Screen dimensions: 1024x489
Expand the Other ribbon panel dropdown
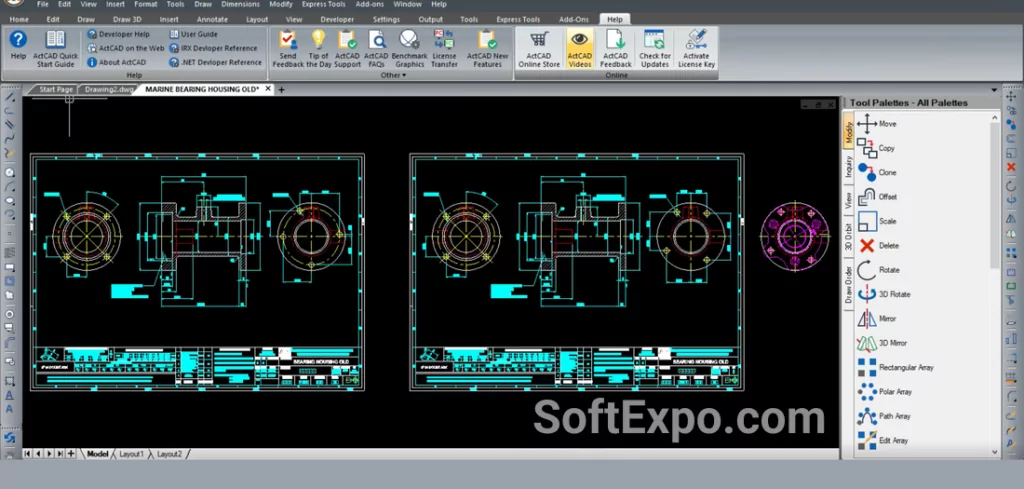pos(393,75)
